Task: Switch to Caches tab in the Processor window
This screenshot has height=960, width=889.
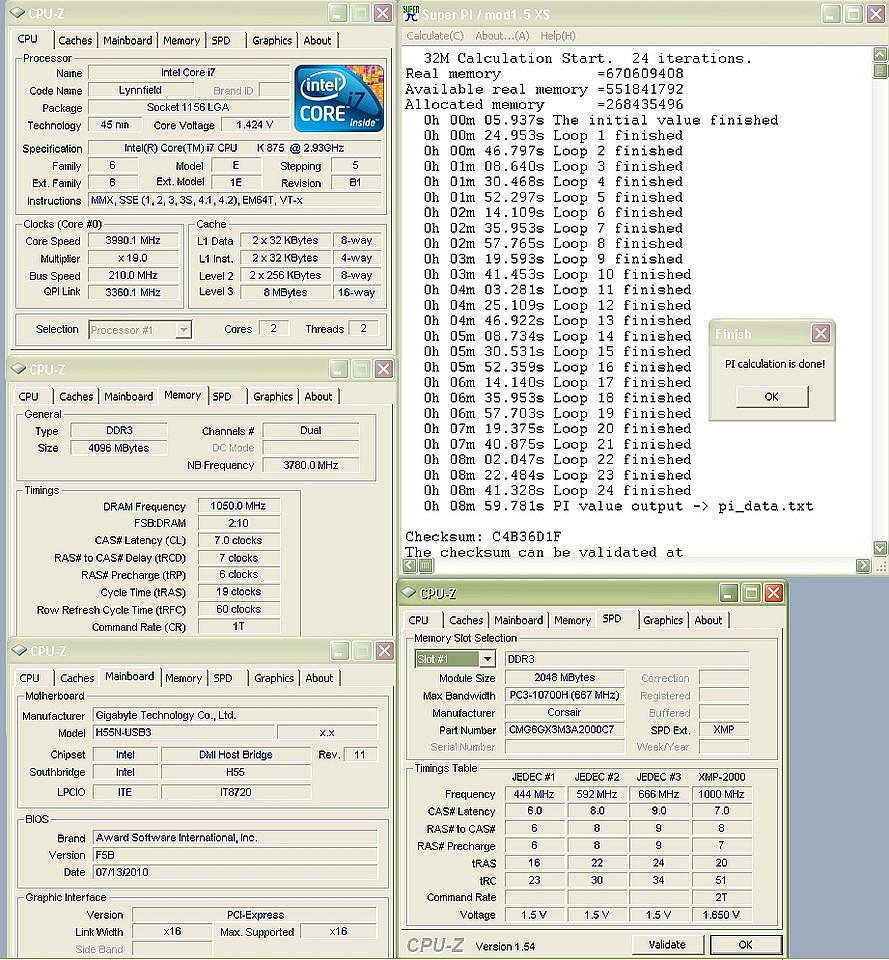Action: click(75, 40)
